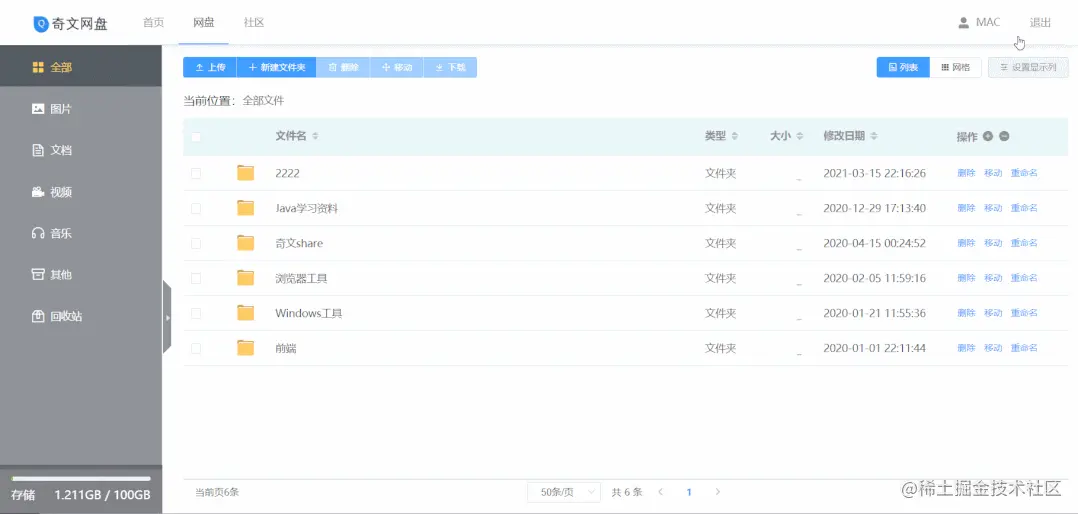Click the Java学习资料 folder icon
This screenshot has width=1078, height=514.
click(245, 208)
